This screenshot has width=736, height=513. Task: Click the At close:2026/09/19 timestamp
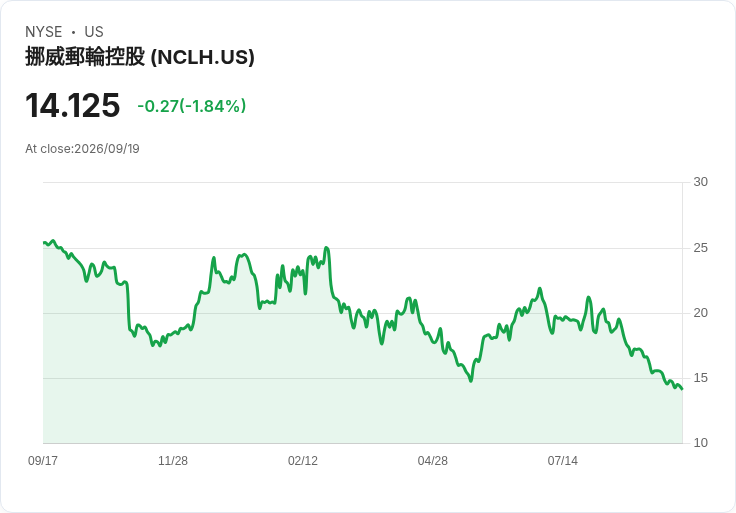pos(82,149)
